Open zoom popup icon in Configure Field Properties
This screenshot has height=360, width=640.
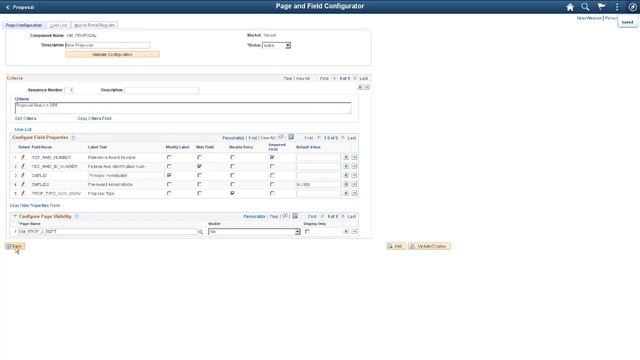coord(281,137)
